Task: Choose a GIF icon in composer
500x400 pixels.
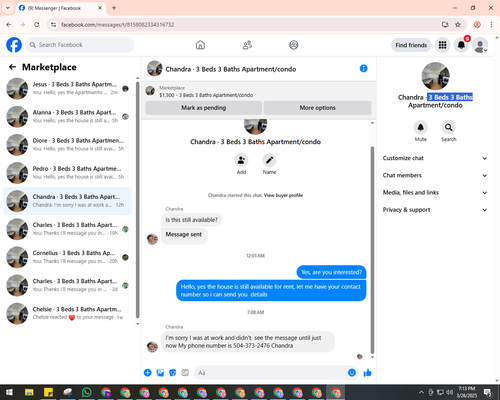Action: pos(185,373)
